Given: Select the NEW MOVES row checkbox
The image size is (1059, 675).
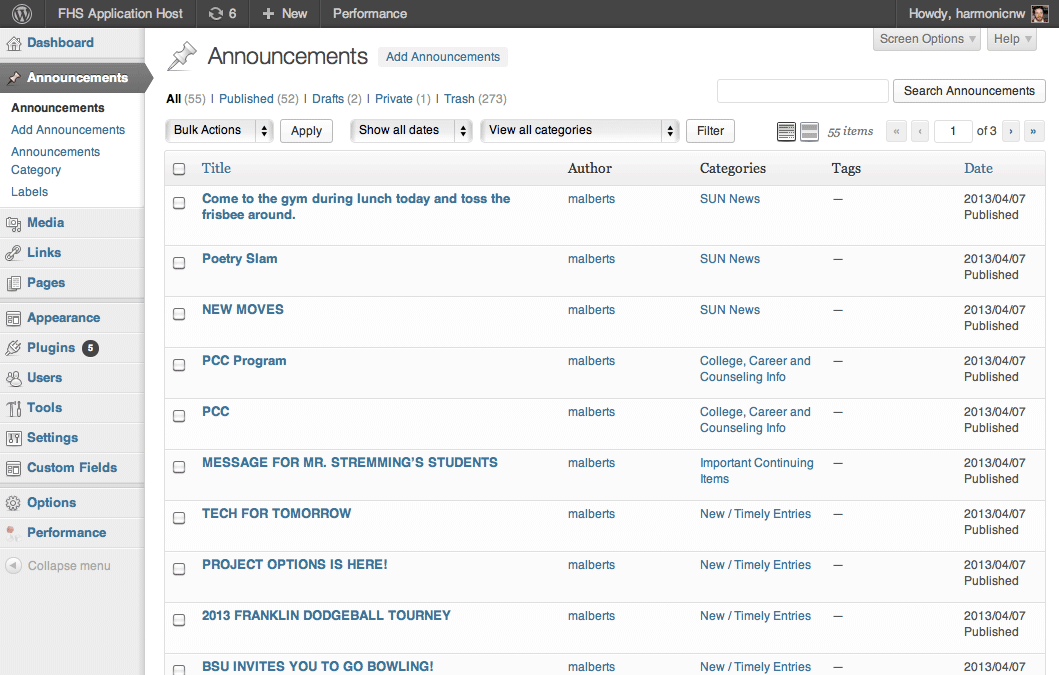Looking at the screenshot, I should click(179, 314).
